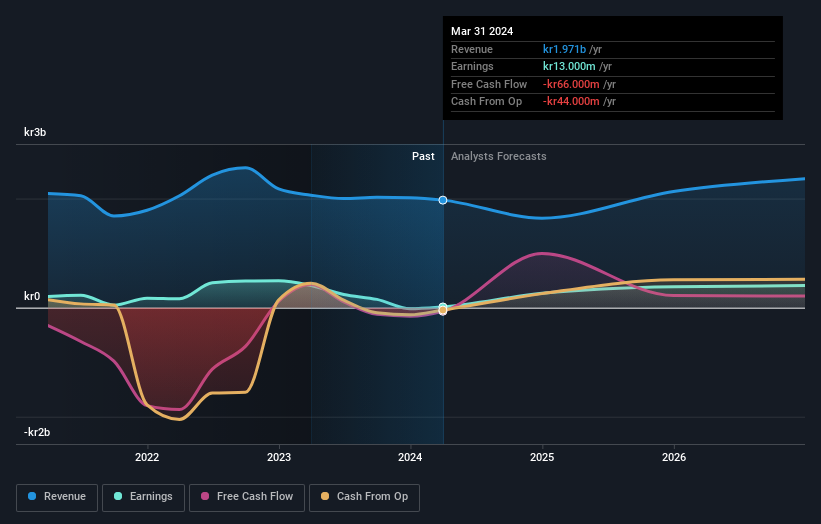The width and height of the screenshot is (821, 524).
Task: Toggle the Cash From Op legend button
Action: pyautogui.click(x=364, y=497)
